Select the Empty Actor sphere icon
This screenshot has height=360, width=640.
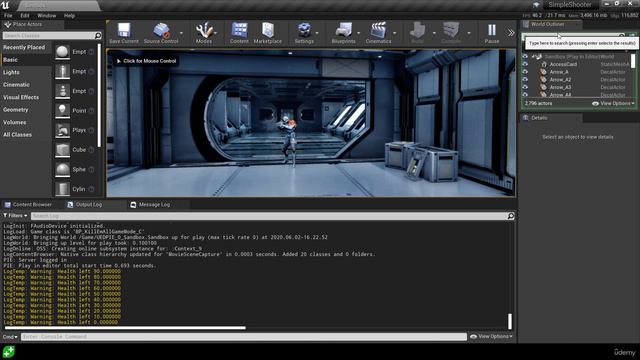coord(62,52)
